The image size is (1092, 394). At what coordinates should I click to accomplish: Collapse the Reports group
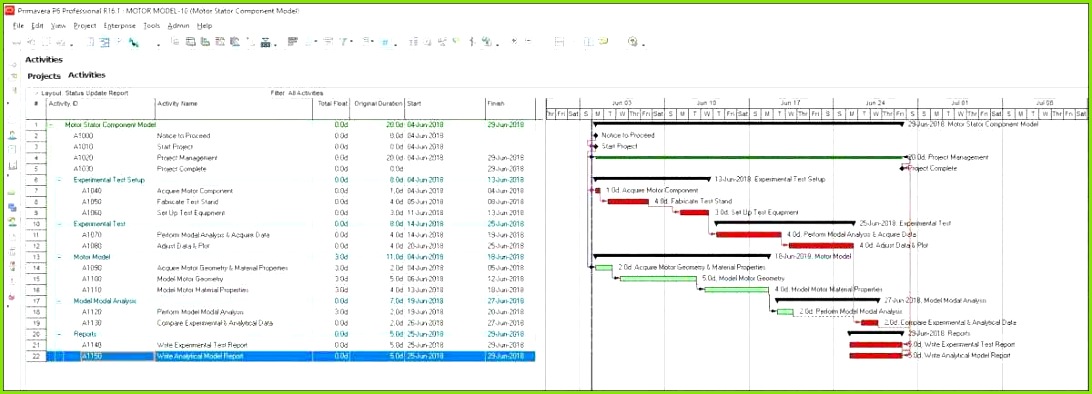pyautogui.click(x=60, y=333)
